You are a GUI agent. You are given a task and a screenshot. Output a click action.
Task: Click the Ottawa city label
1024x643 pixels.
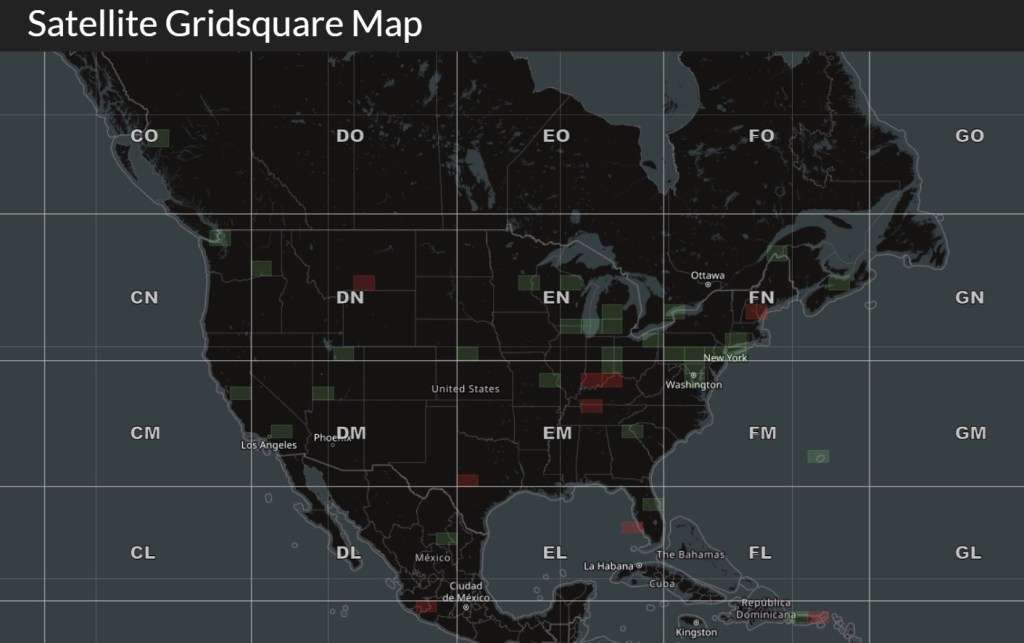[708, 275]
